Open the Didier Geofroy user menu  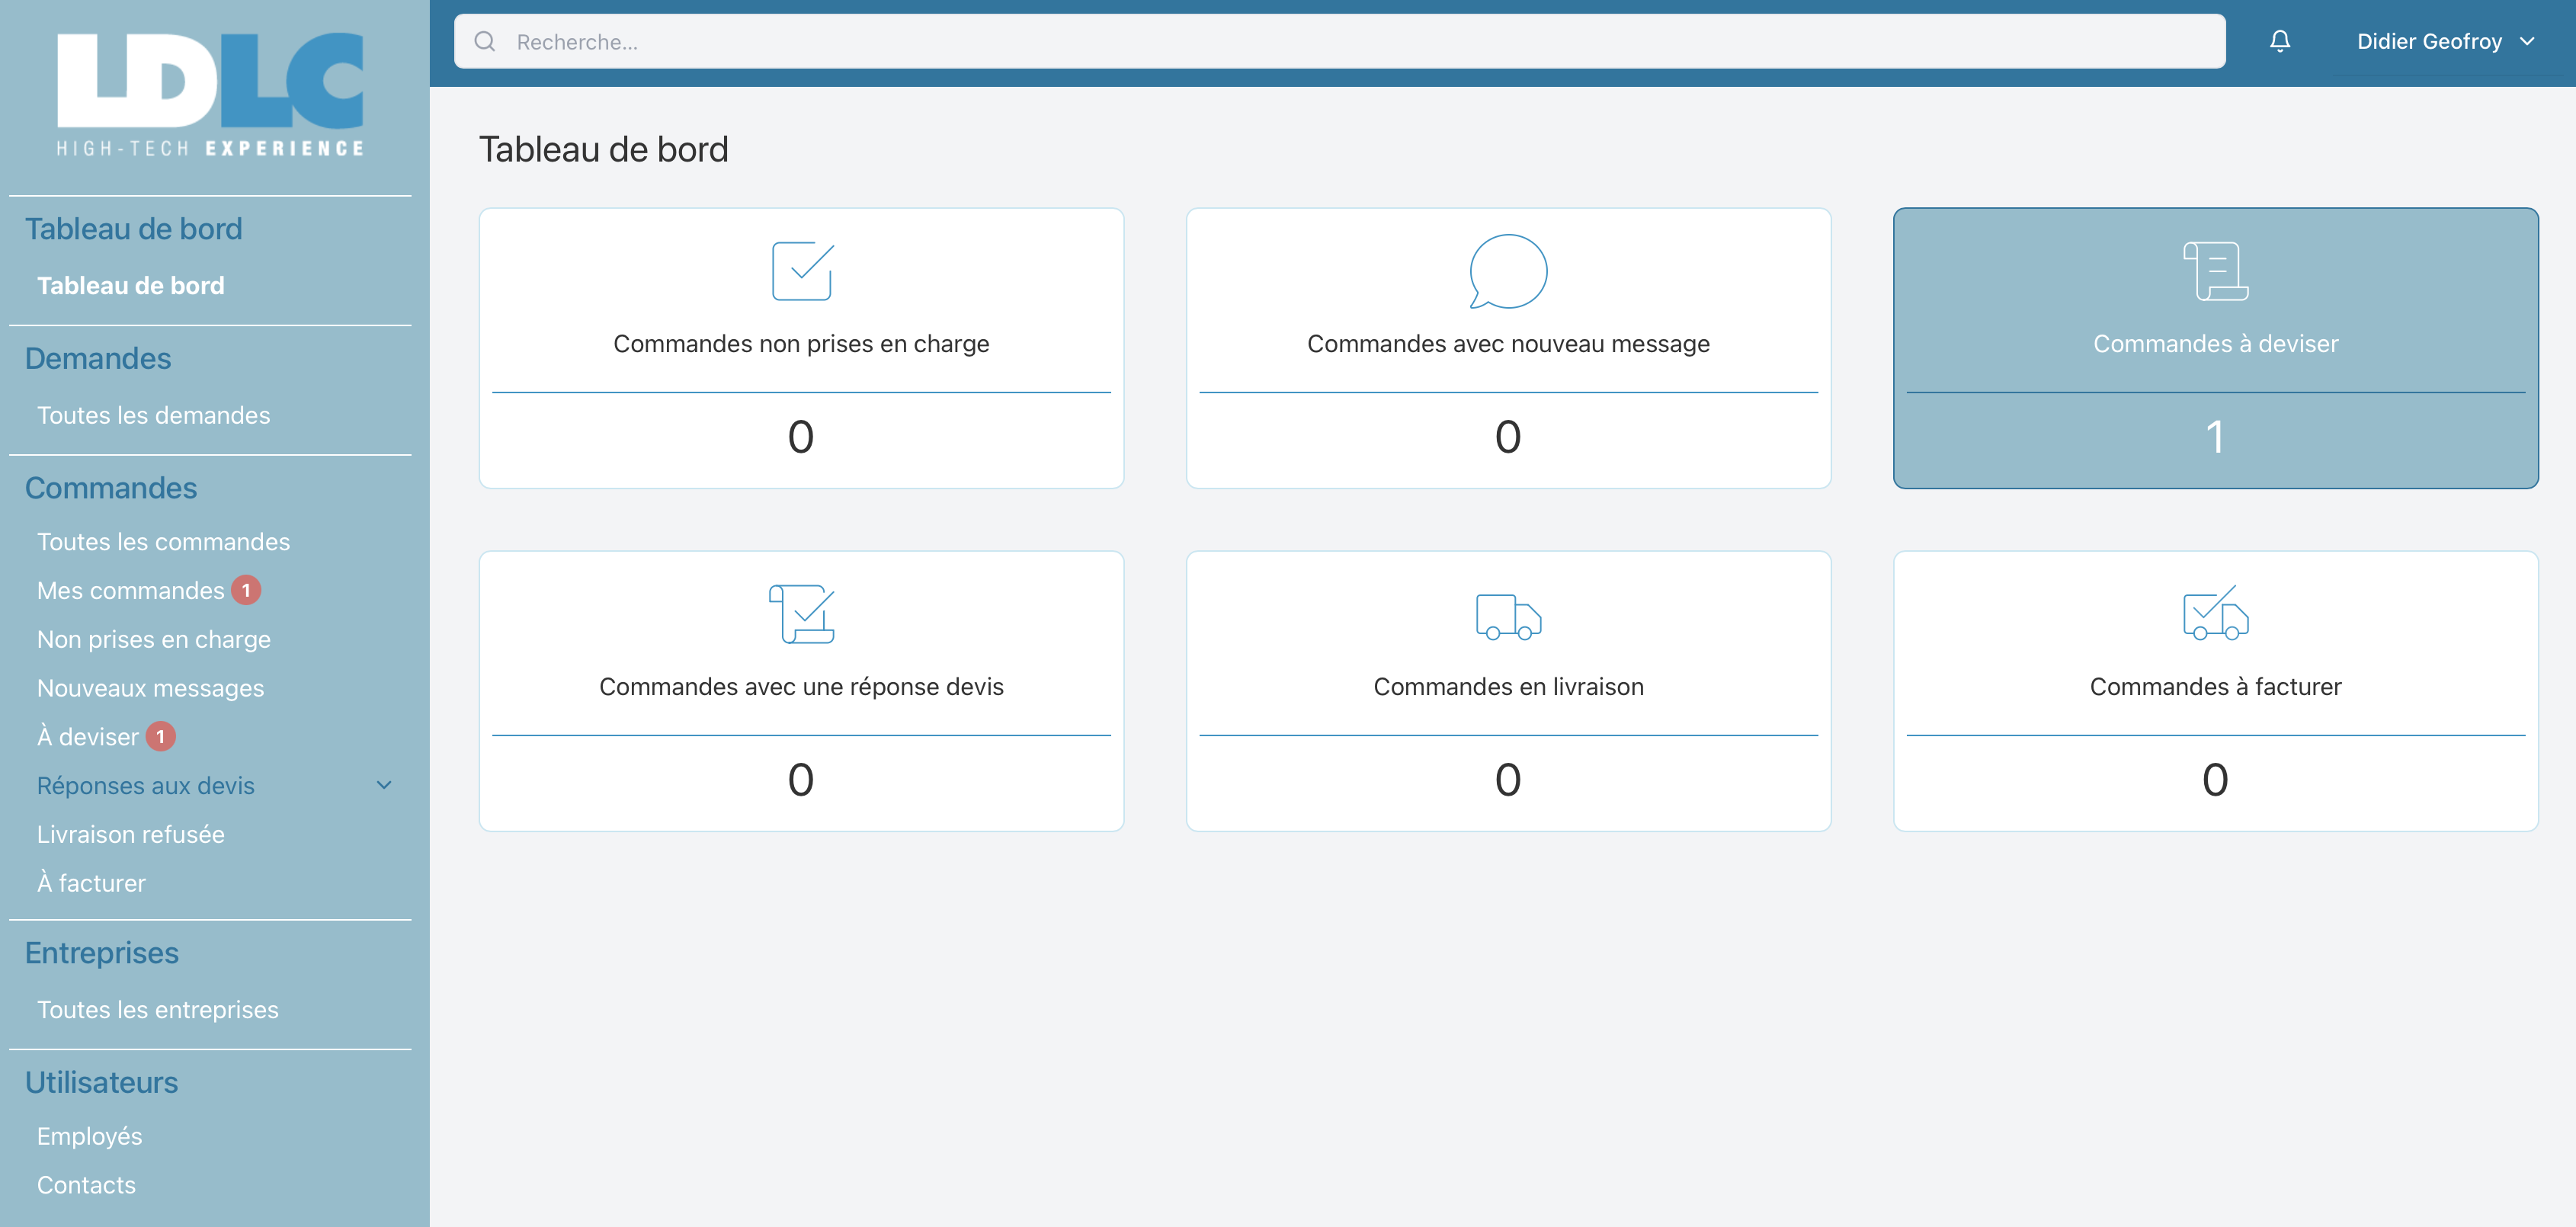pyautogui.click(x=2445, y=41)
